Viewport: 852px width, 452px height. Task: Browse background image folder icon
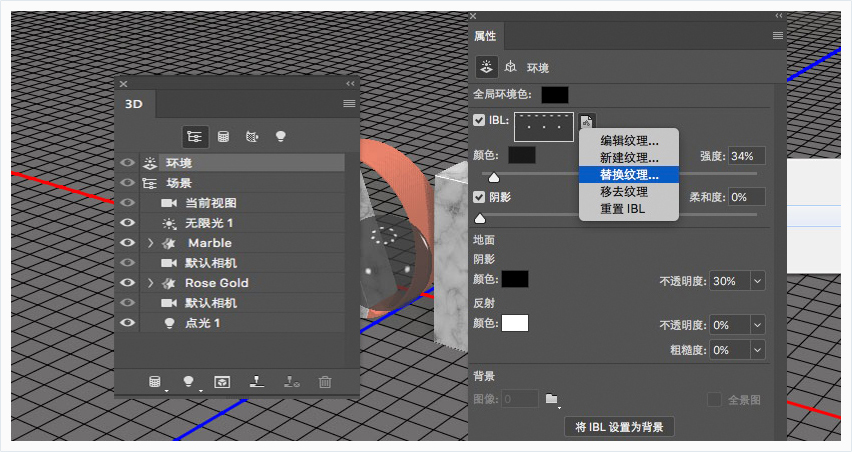[x=552, y=399]
